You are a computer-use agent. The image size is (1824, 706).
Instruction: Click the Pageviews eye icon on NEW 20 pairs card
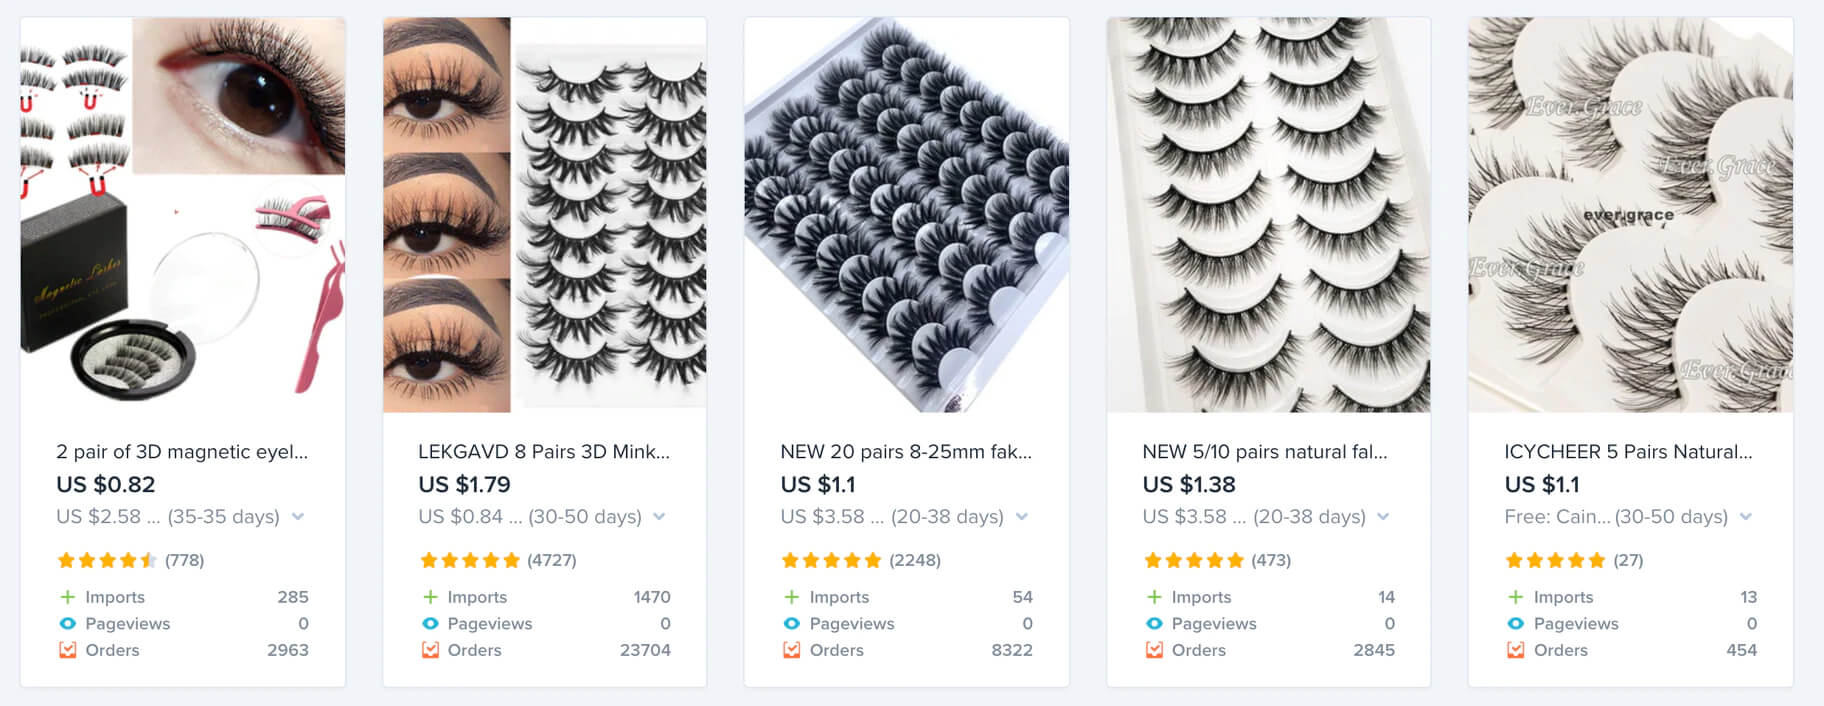(791, 623)
